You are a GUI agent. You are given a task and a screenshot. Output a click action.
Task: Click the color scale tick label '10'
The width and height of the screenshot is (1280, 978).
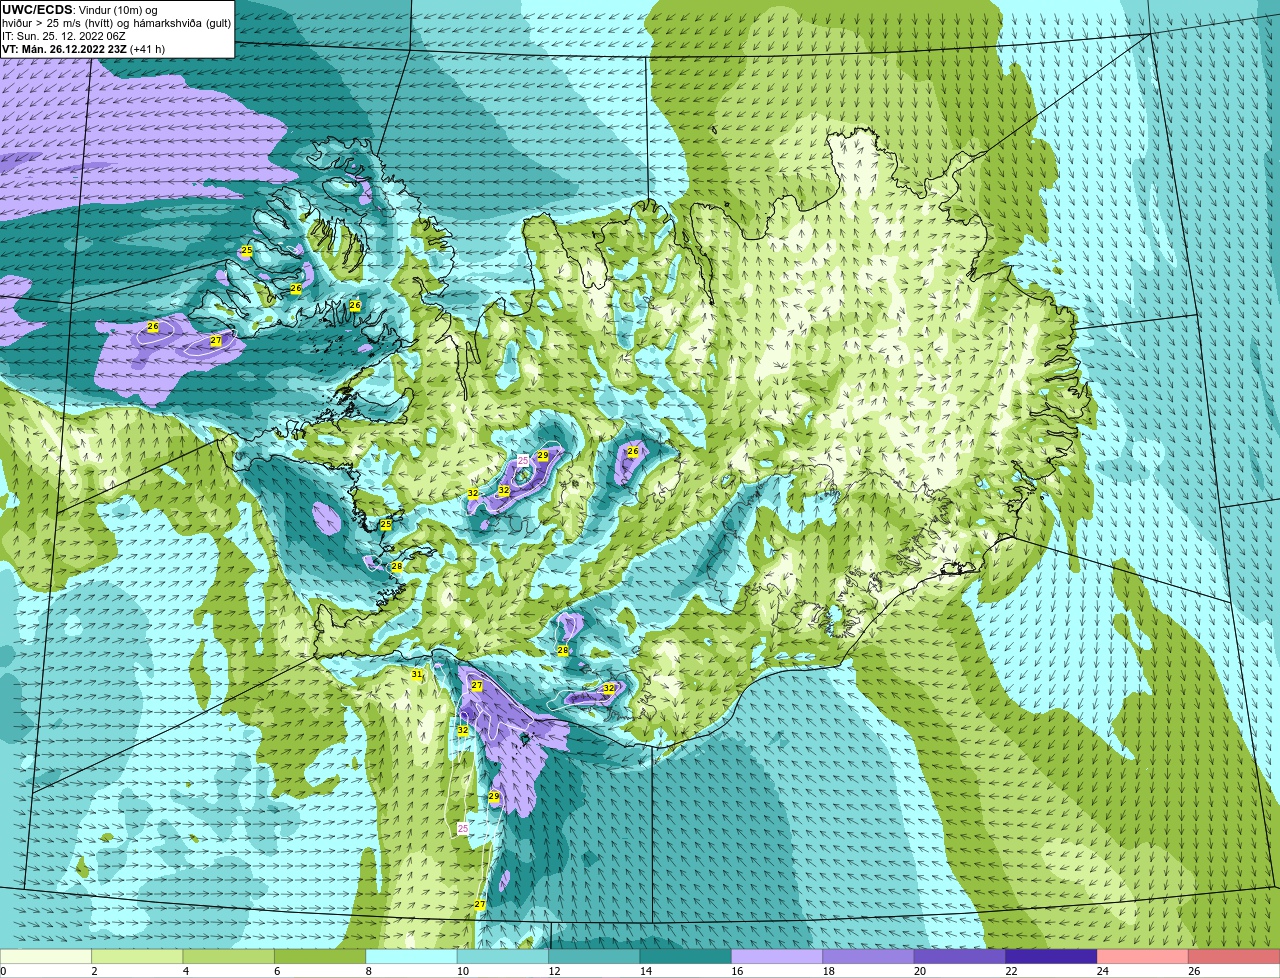point(462,971)
